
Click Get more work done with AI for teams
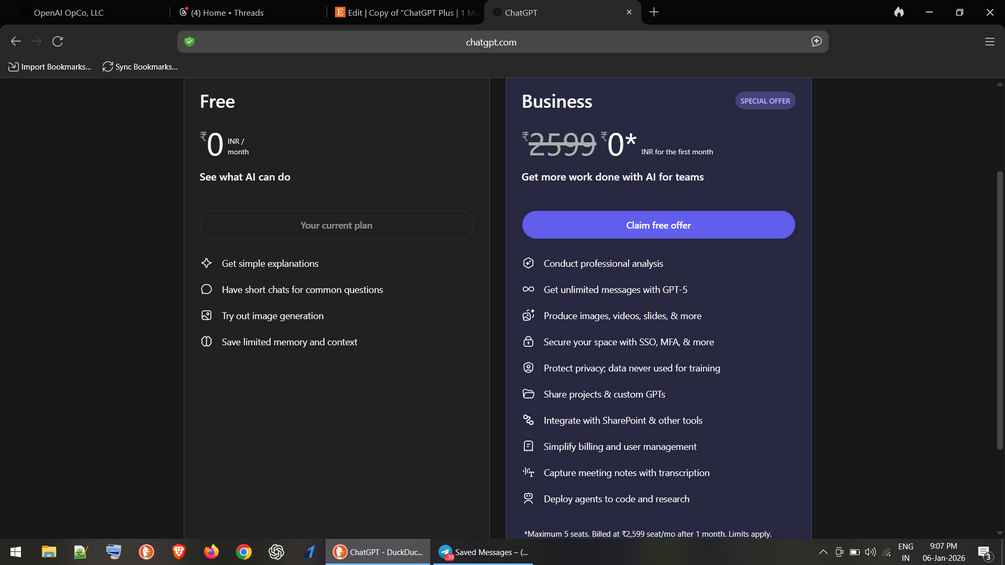coord(612,177)
